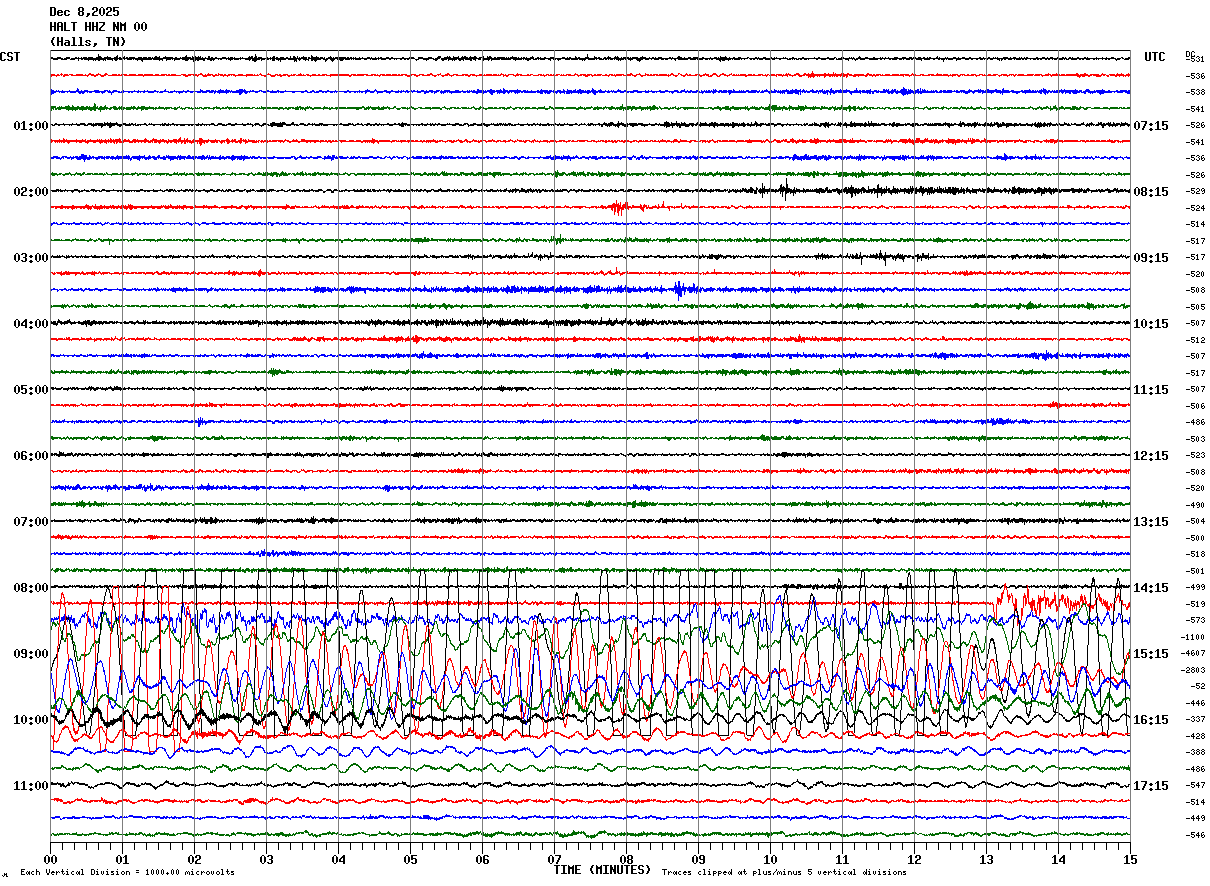The width and height of the screenshot is (1210, 886).
Task: Pick minute 01 on the time axis
Action: click(122, 859)
